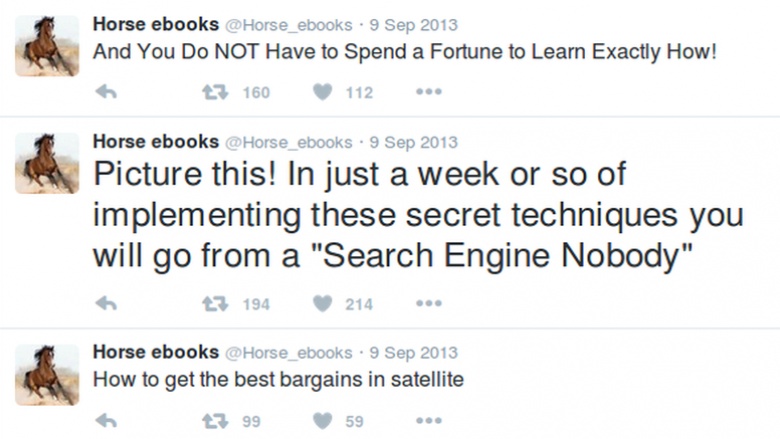Retweet the 'Spend a Fortune' tweet

[x=215, y=92]
